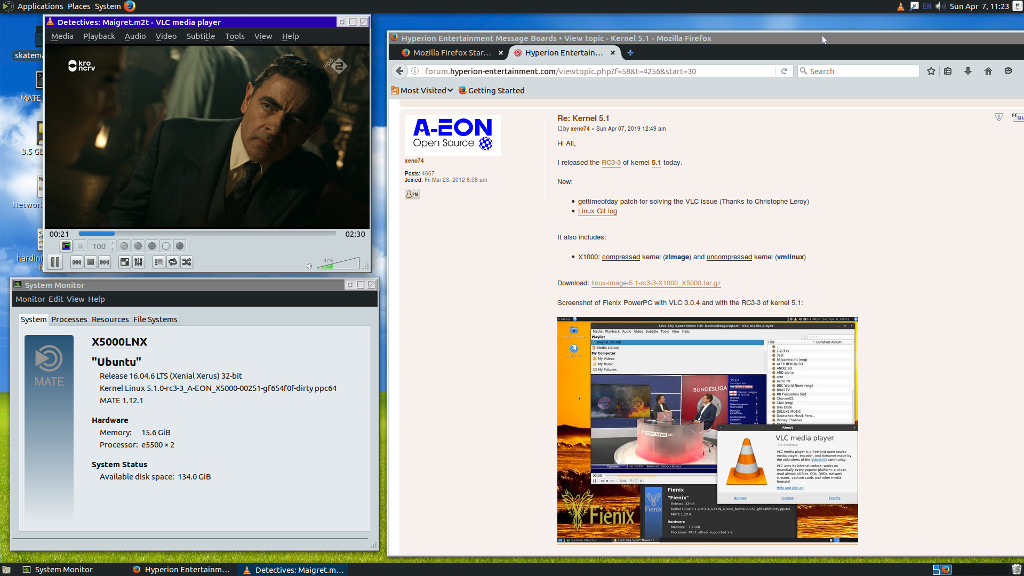
Task: Switch to Resources tab in System Monitor
Action: (110, 319)
